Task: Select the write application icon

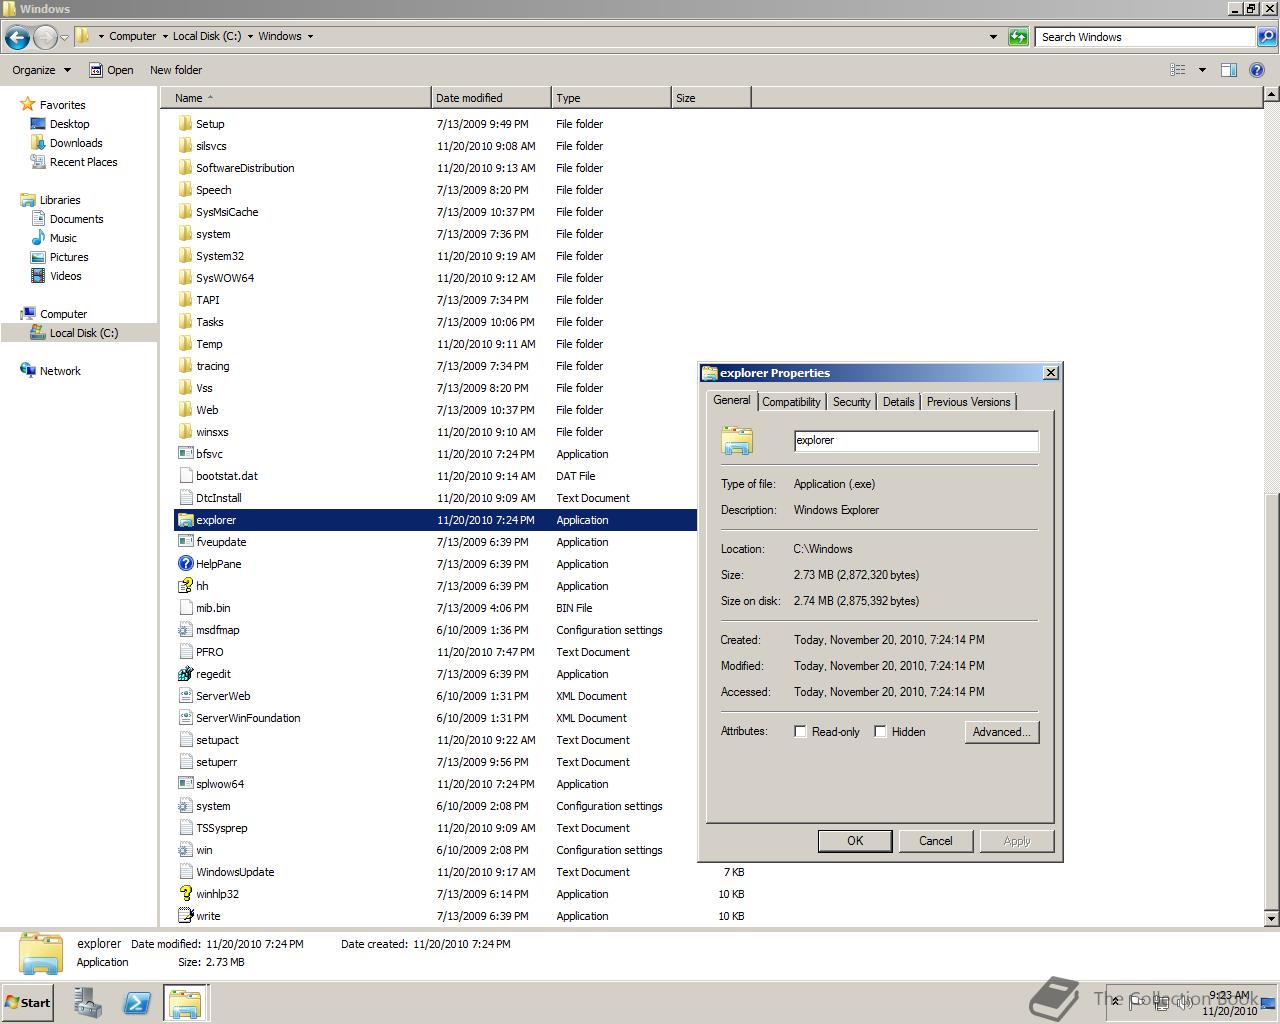Action: [x=185, y=916]
